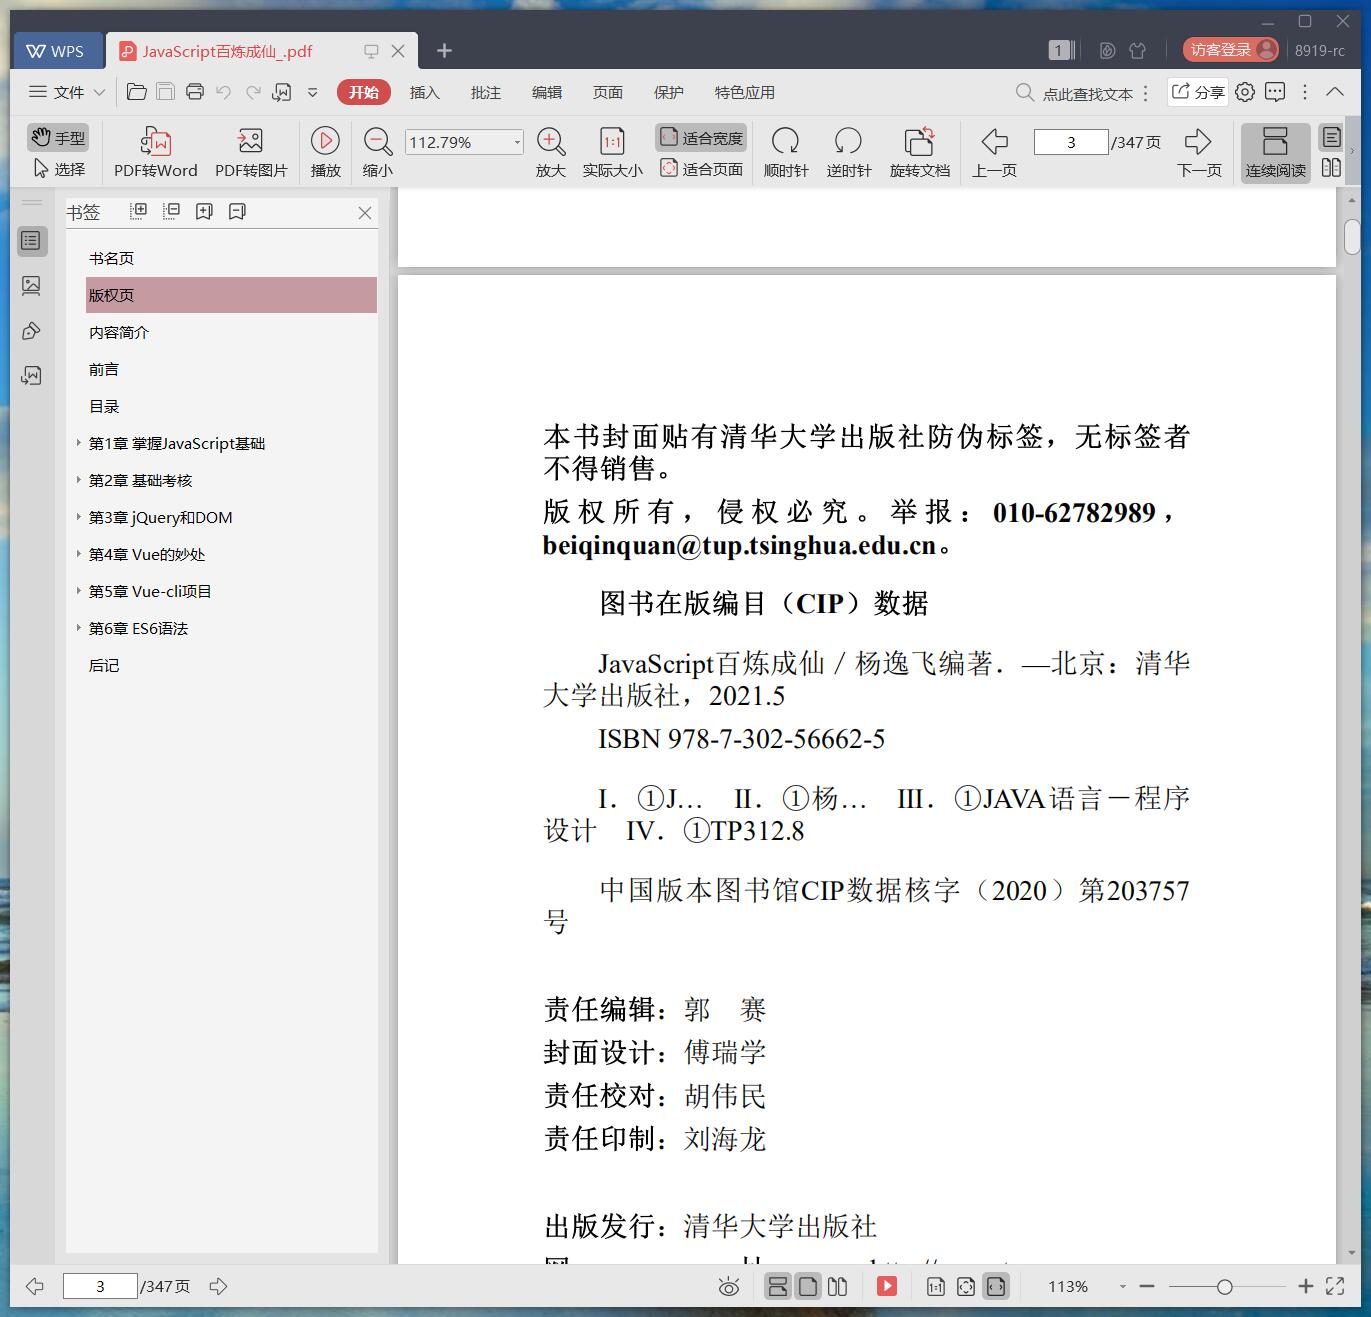The height and width of the screenshot is (1317, 1371).
Task: Click the 分享 share button
Action: pyautogui.click(x=1198, y=92)
